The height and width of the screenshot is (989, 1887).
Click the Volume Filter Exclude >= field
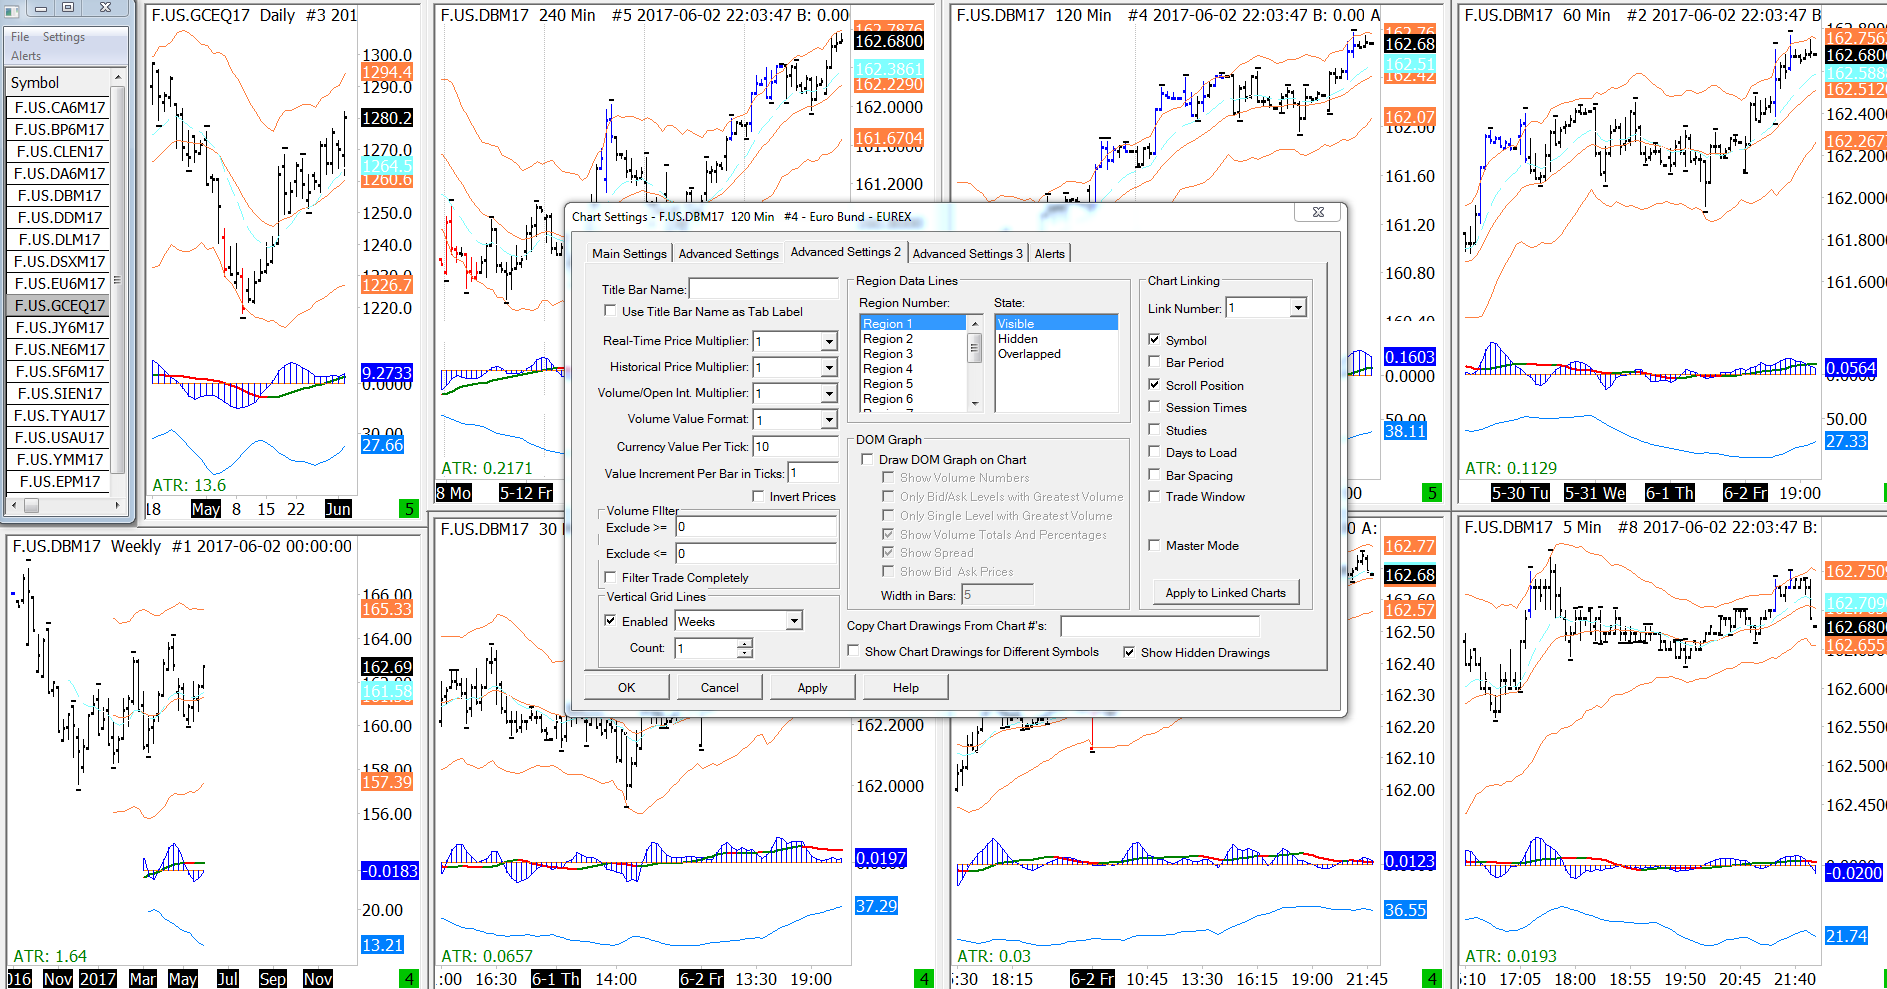coord(755,527)
